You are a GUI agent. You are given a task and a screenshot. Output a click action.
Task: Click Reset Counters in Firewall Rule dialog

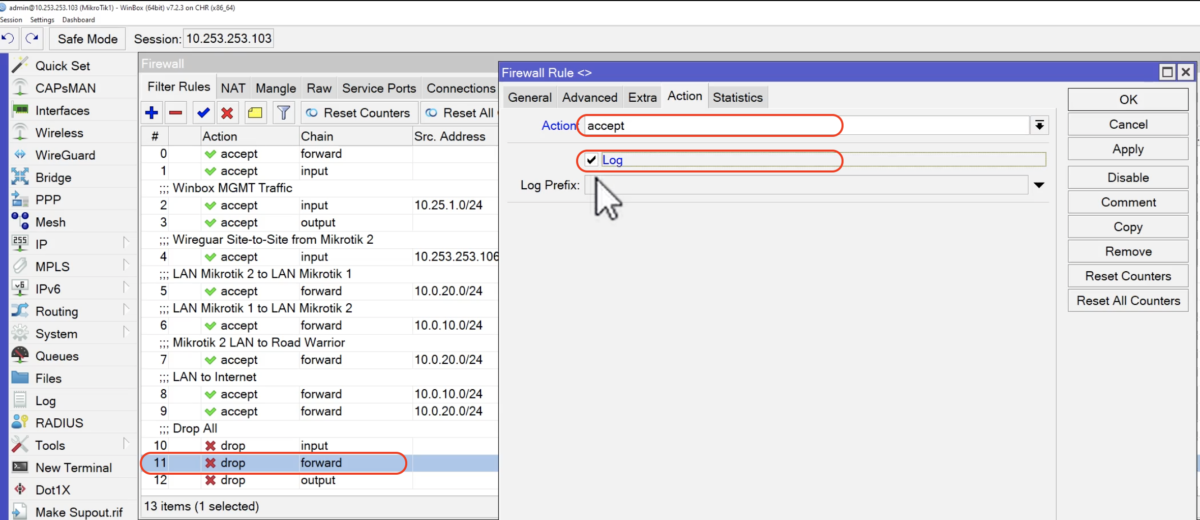tap(1128, 276)
